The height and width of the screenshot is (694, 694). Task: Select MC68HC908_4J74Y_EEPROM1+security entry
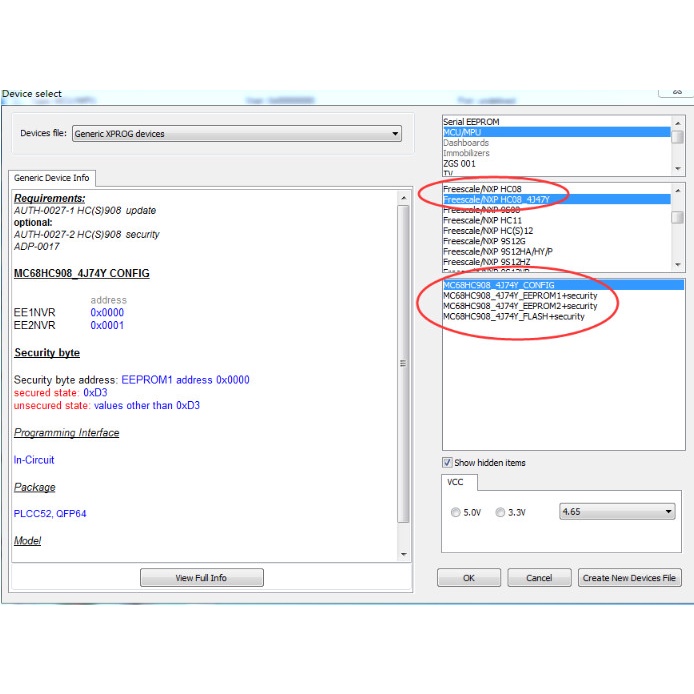point(520,296)
